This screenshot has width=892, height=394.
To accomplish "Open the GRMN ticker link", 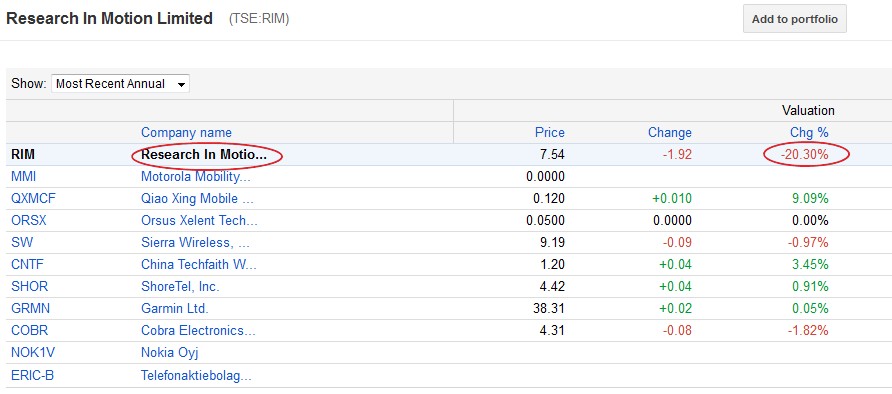I will pos(30,309).
